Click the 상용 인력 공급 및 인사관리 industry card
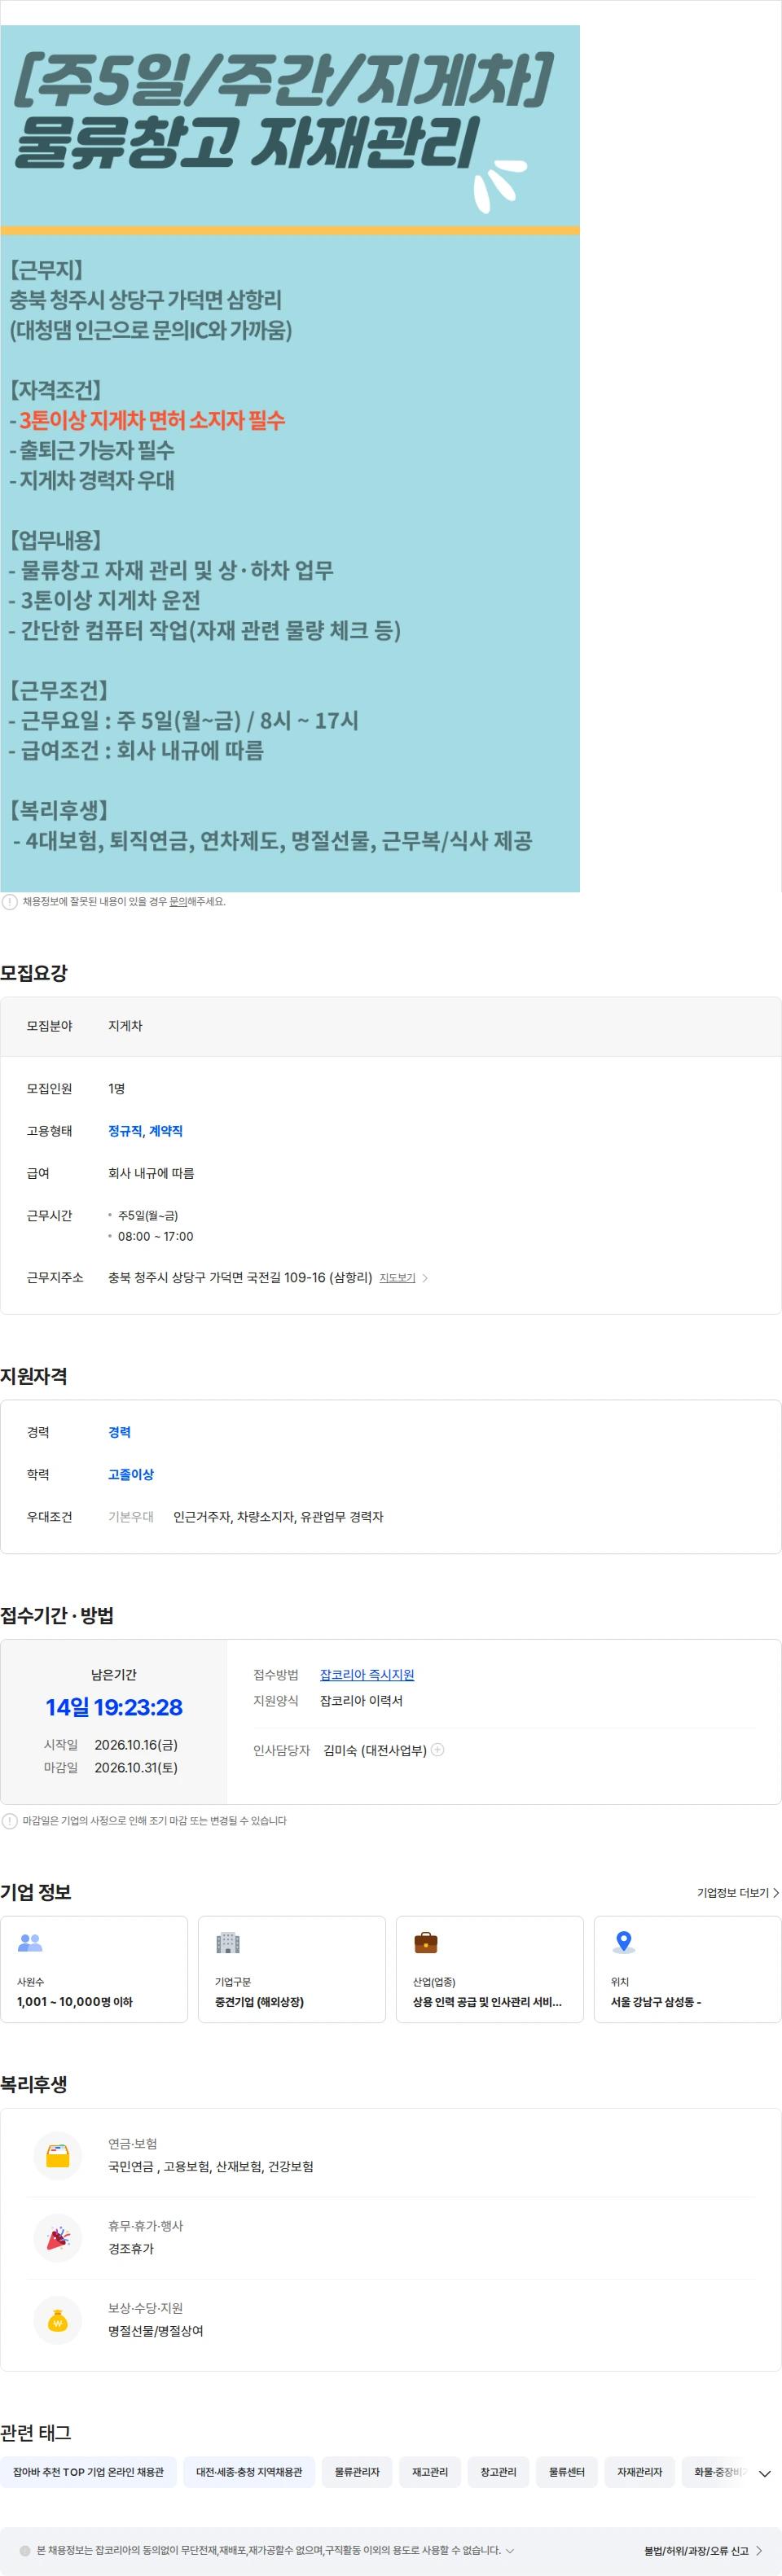 [490, 1969]
